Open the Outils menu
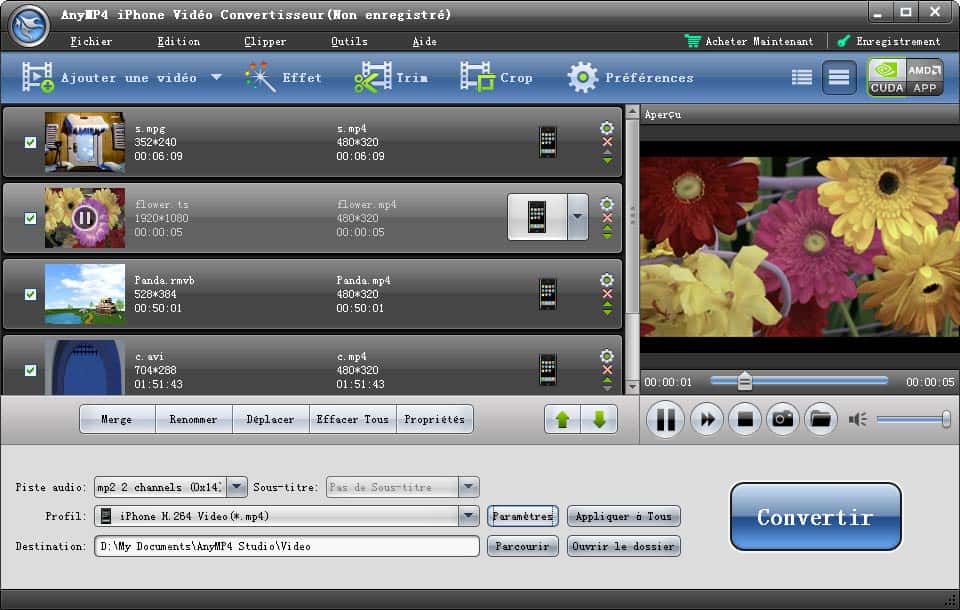Viewport: 960px width, 610px height. [350, 41]
